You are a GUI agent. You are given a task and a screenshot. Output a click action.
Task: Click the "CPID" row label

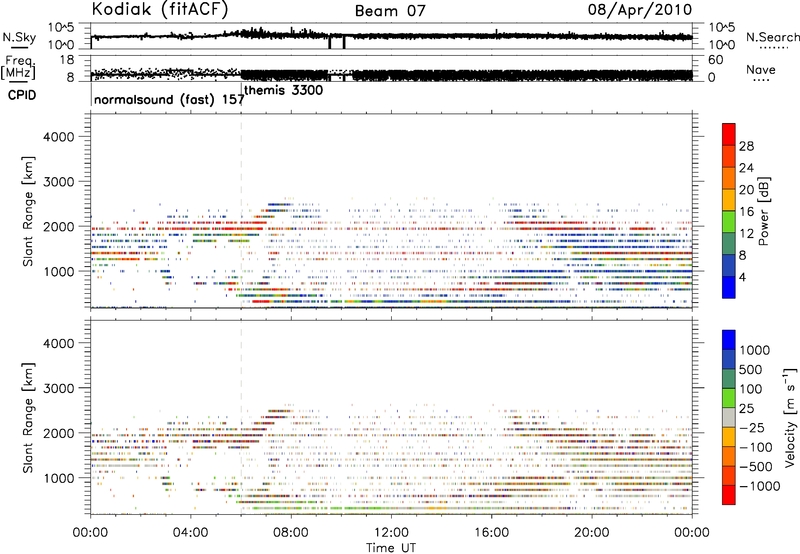[x=22, y=95]
